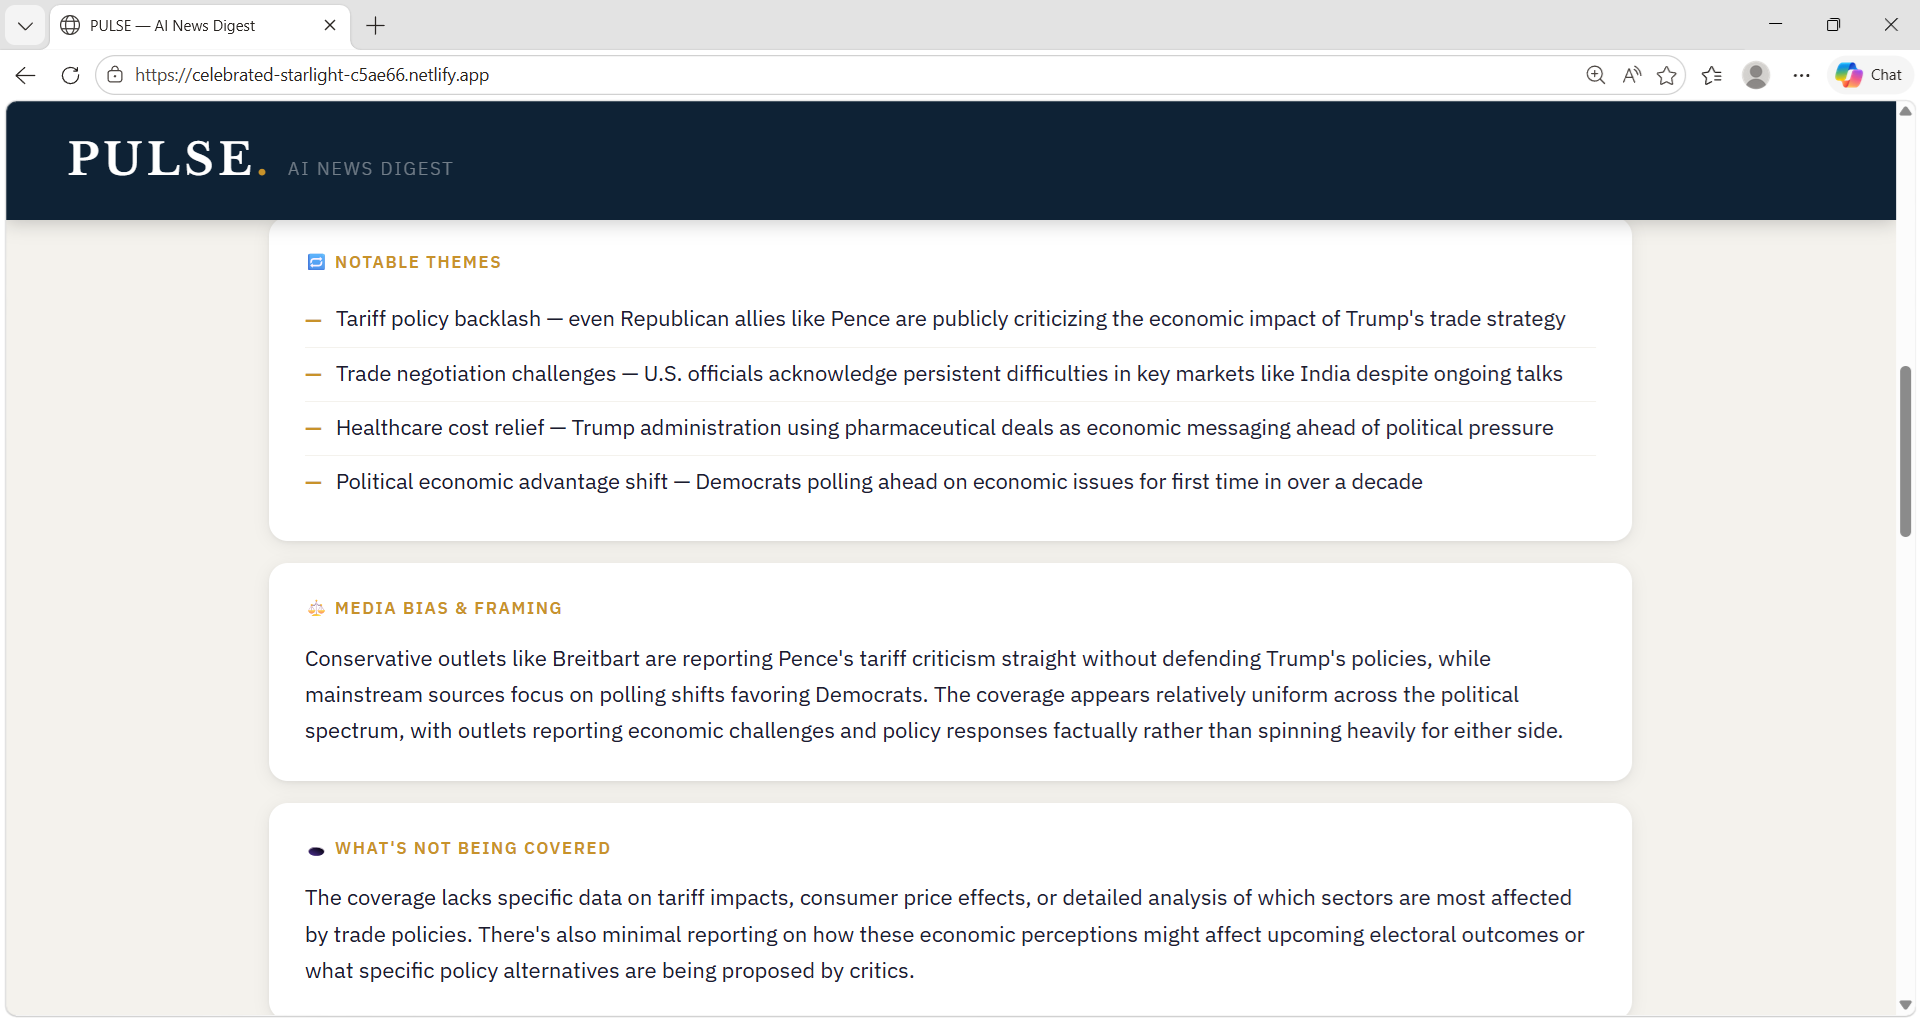View site information via the lock icon
1920x1020 pixels.
[115, 75]
